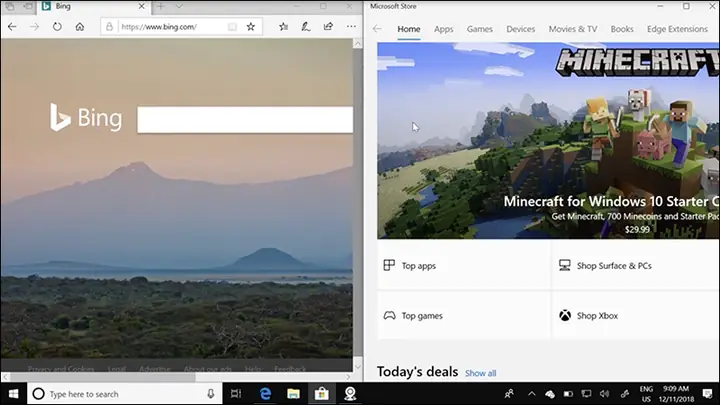The image size is (720, 405).
Task: Go to Edge home page icon
Action: pos(80,27)
